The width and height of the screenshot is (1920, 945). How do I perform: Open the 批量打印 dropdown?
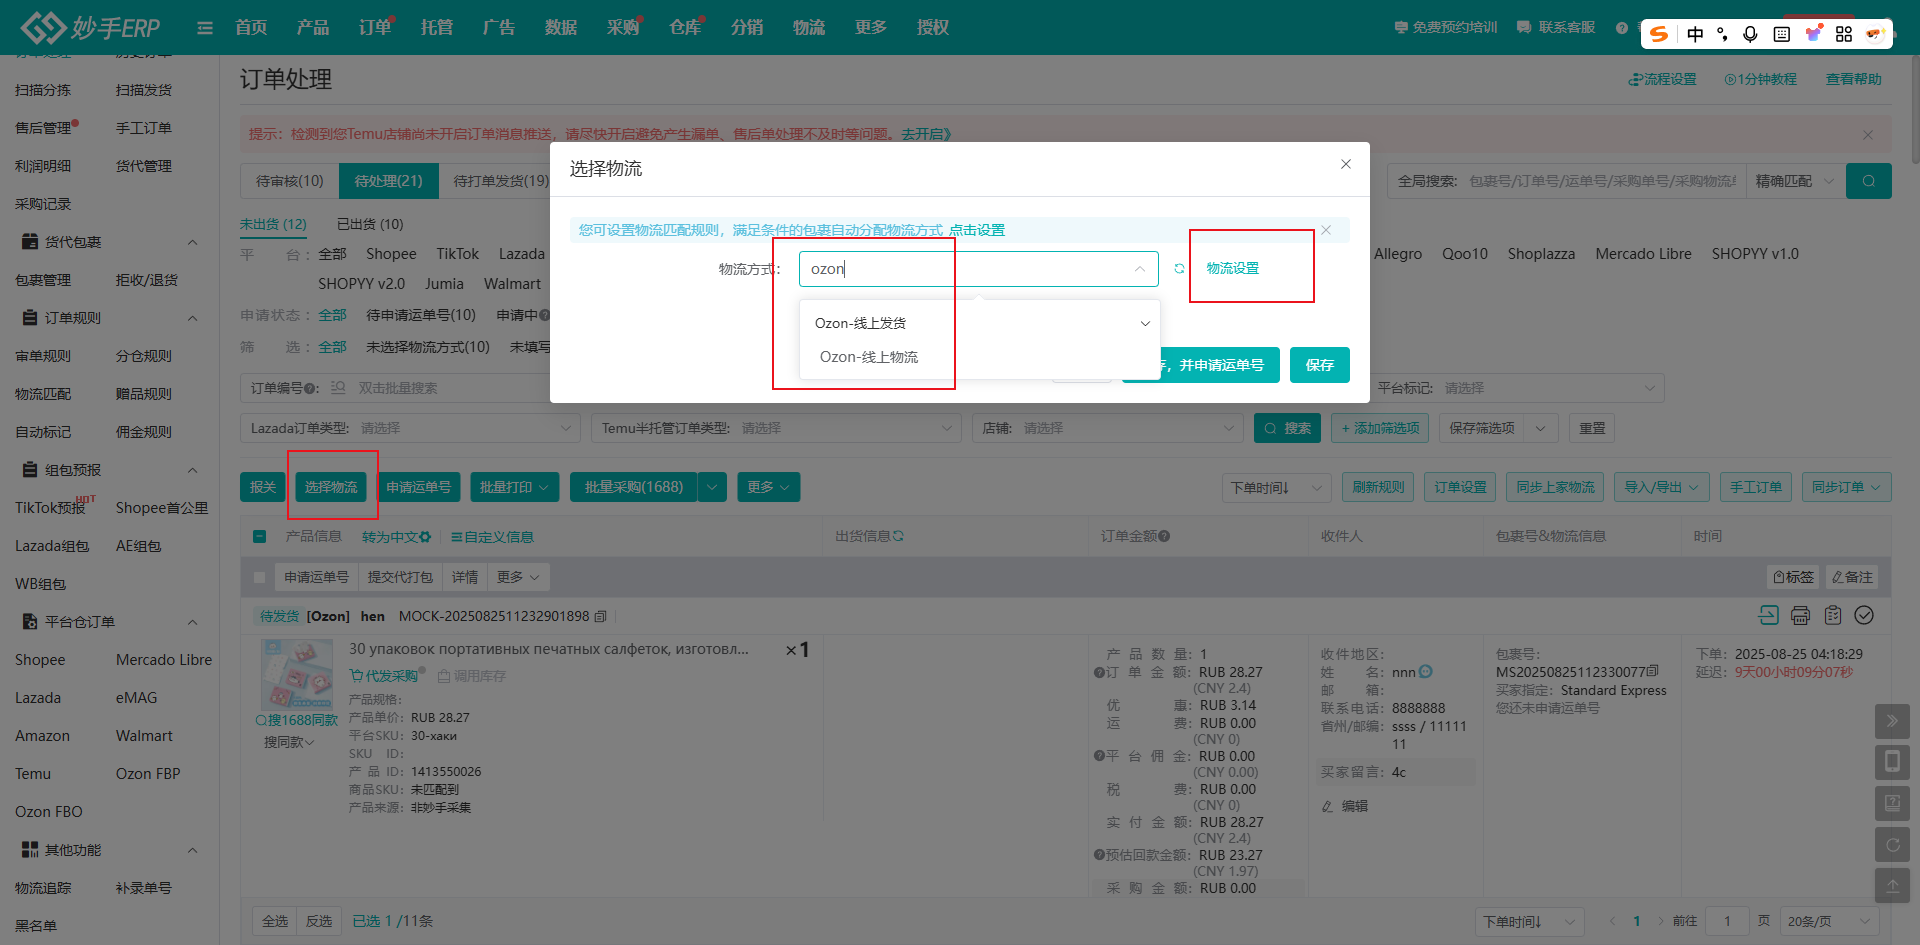[514, 487]
